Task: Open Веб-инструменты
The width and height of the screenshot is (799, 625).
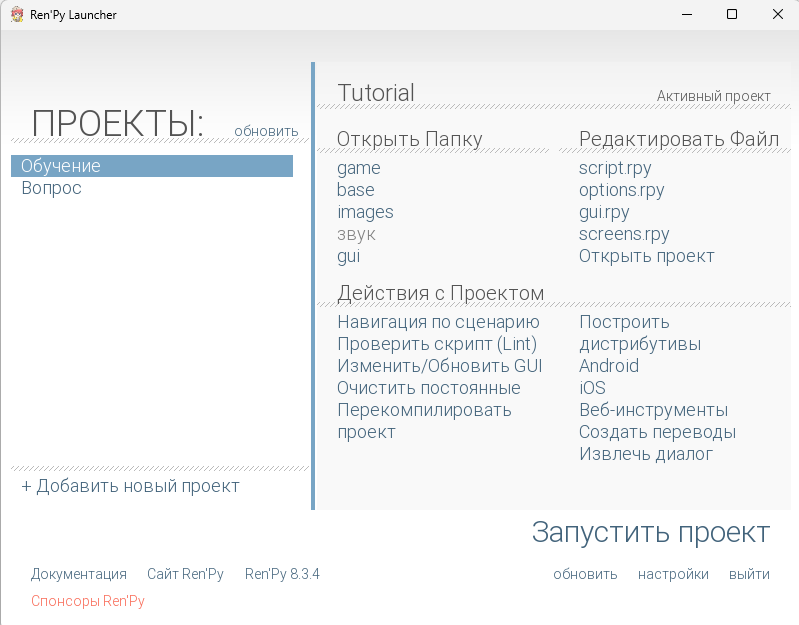Action: (x=654, y=410)
